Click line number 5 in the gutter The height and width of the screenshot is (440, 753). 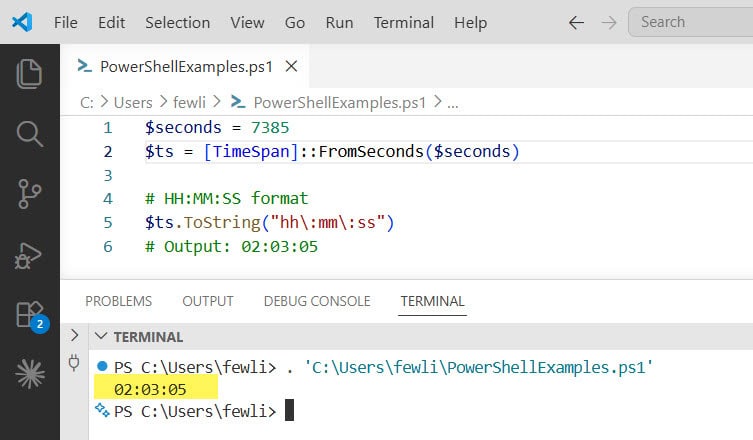(x=108, y=222)
